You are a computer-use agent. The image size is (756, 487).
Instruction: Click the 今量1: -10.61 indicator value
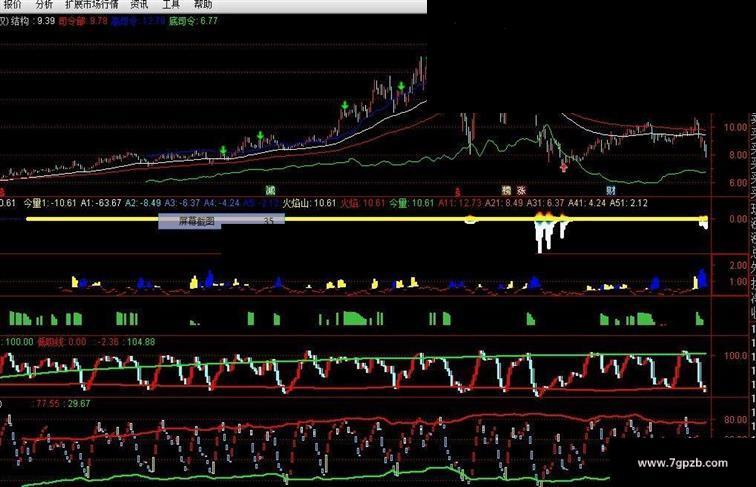click(x=50, y=203)
